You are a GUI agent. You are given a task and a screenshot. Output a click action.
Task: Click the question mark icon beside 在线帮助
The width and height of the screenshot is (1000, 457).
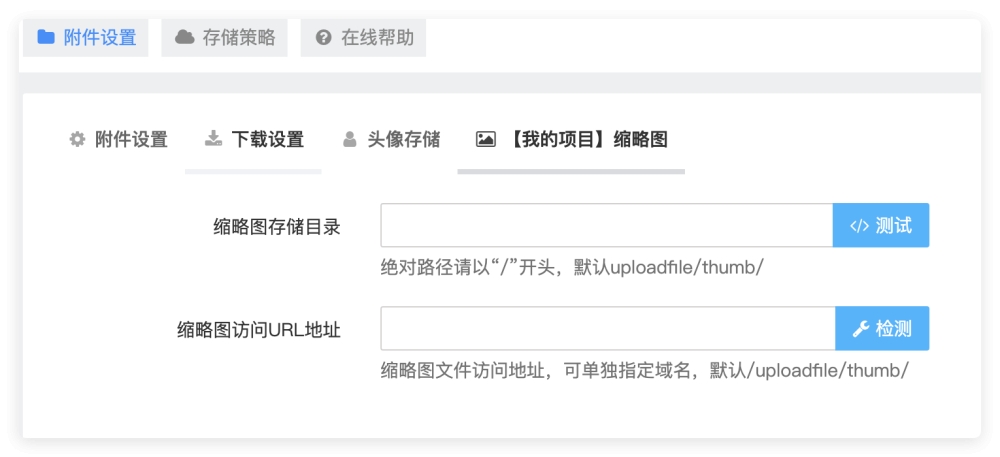(324, 38)
